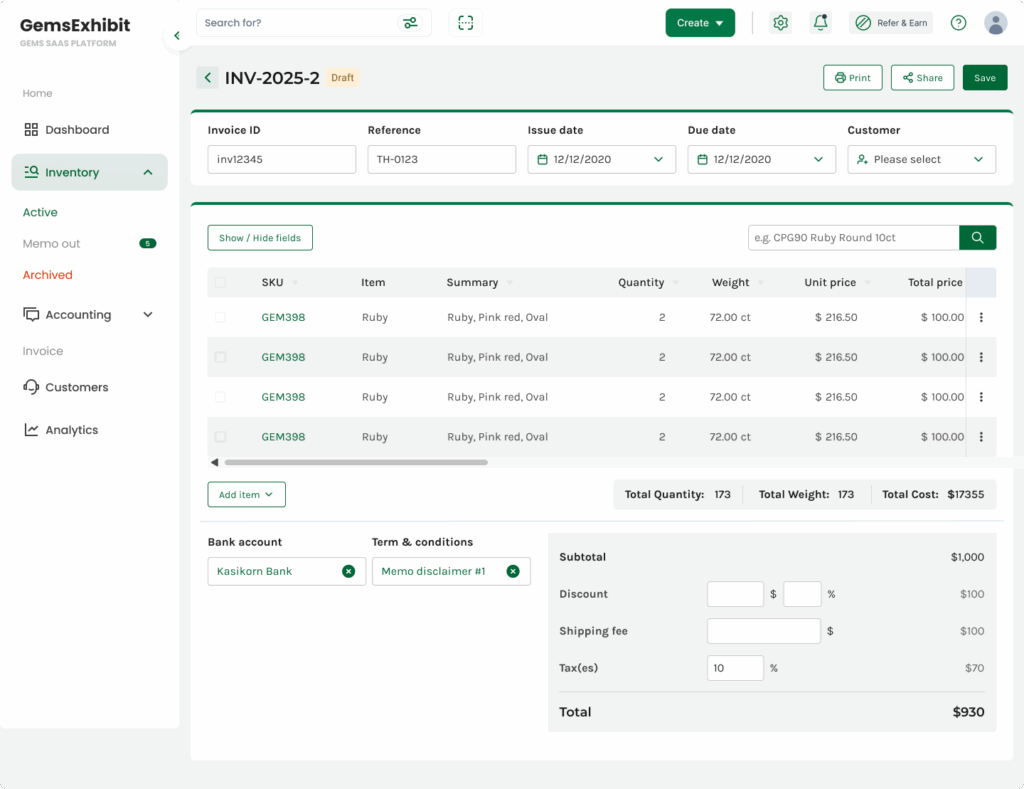Check the first GEM398 row checkbox
Viewport: 1024px width, 789px height.
220,317
